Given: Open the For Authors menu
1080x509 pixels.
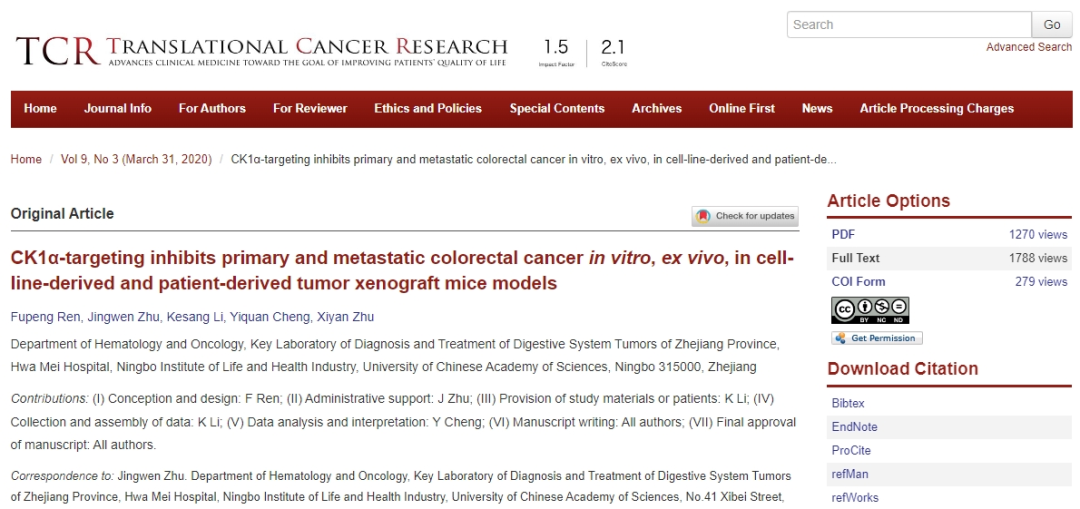Looking at the screenshot, I should click(212, 109).
